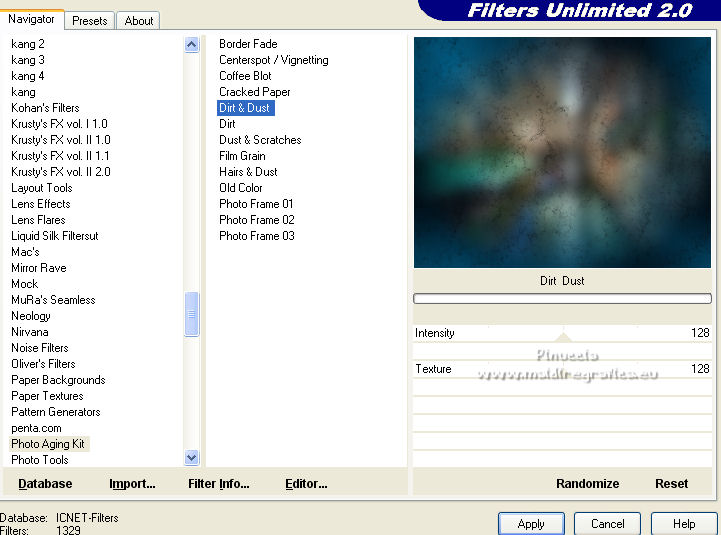
Task: Select the Border Fade filter
Action: pyautogui.click(x=248, y=44)
